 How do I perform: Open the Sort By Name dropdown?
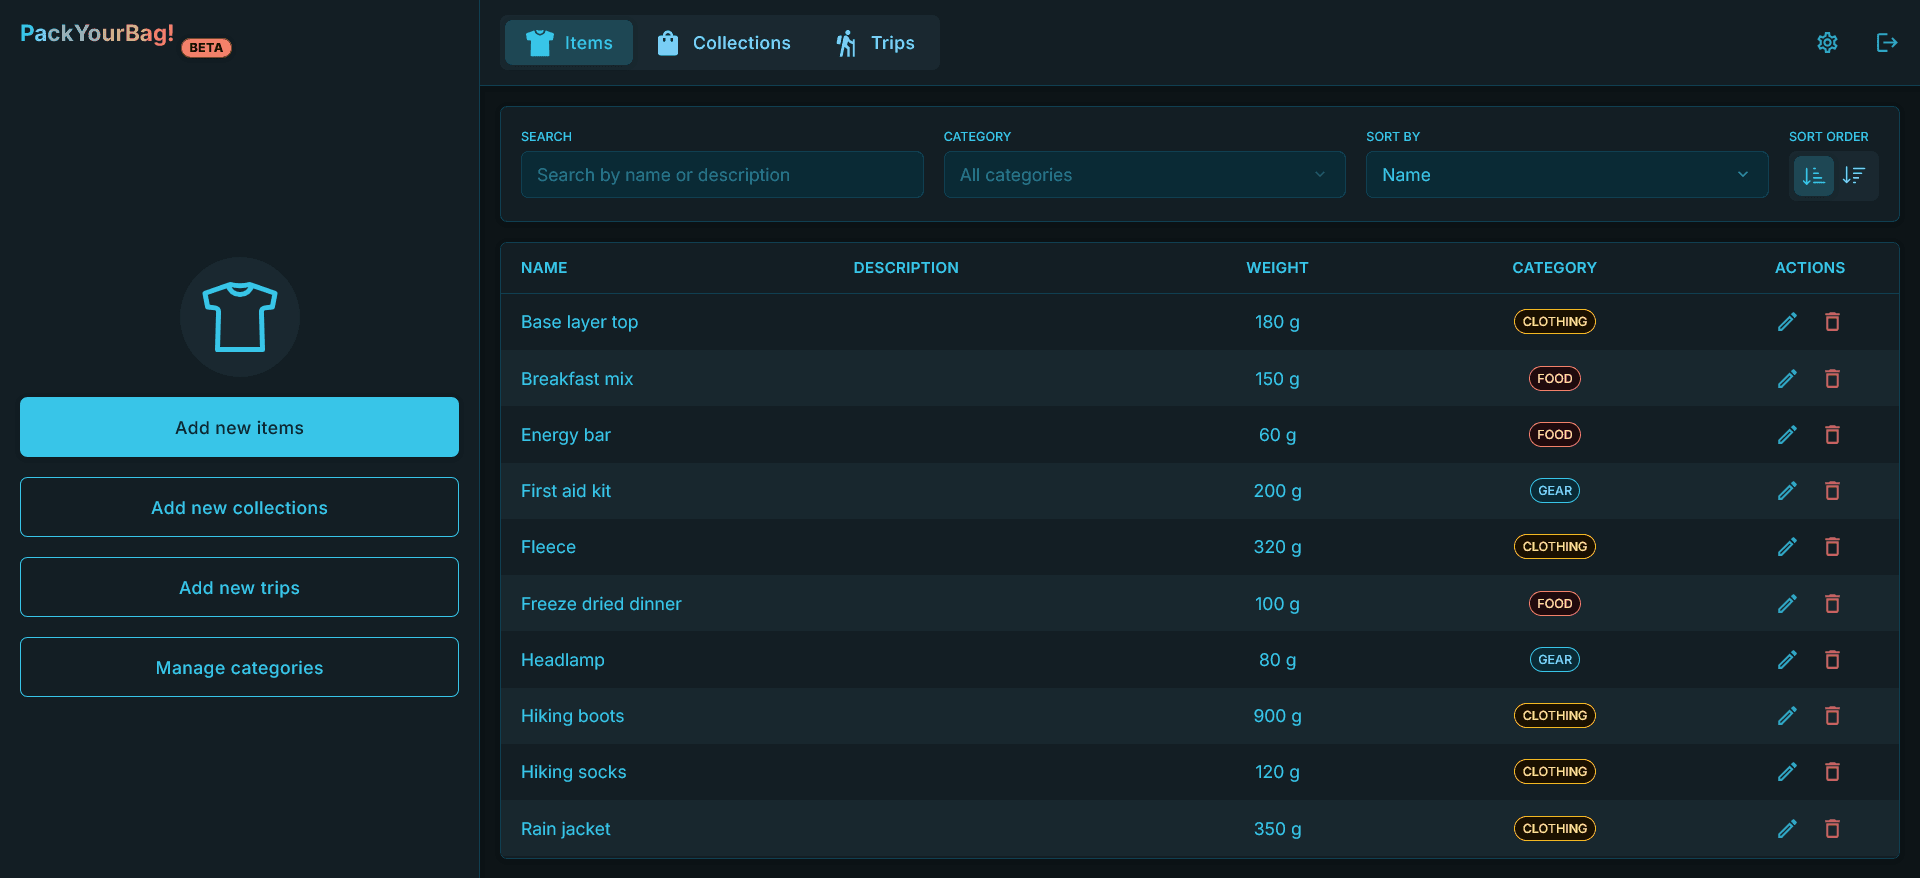pos(1567,175)
